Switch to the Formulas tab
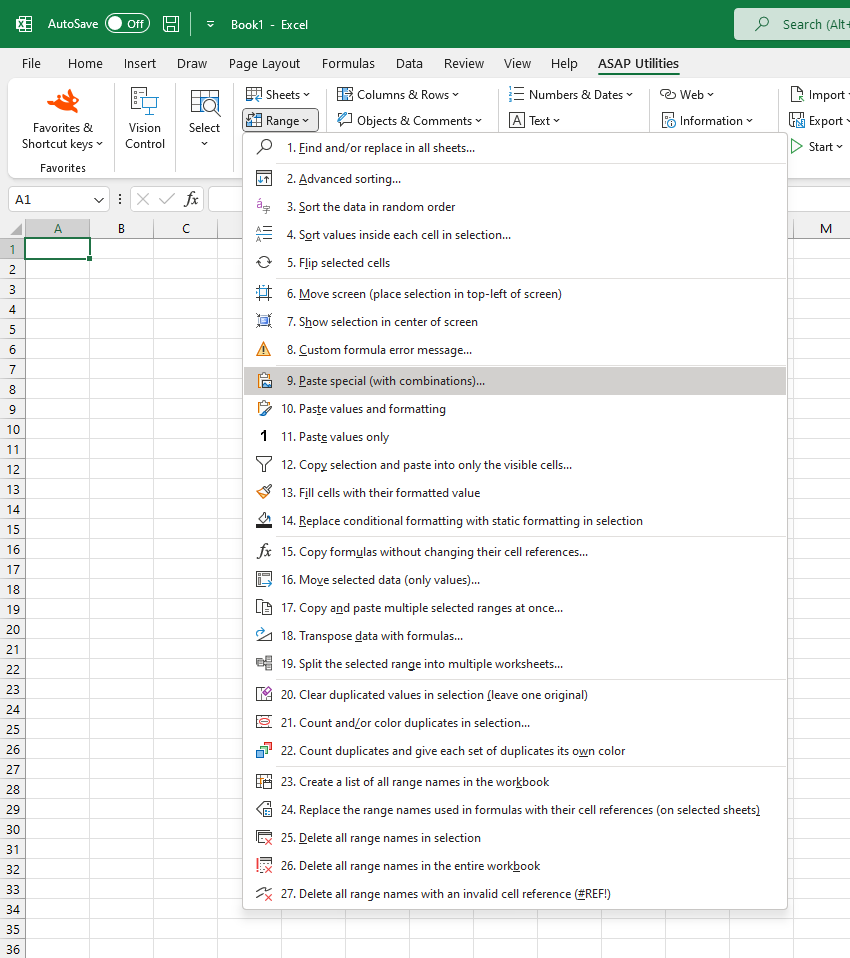 tap(348, 64)
